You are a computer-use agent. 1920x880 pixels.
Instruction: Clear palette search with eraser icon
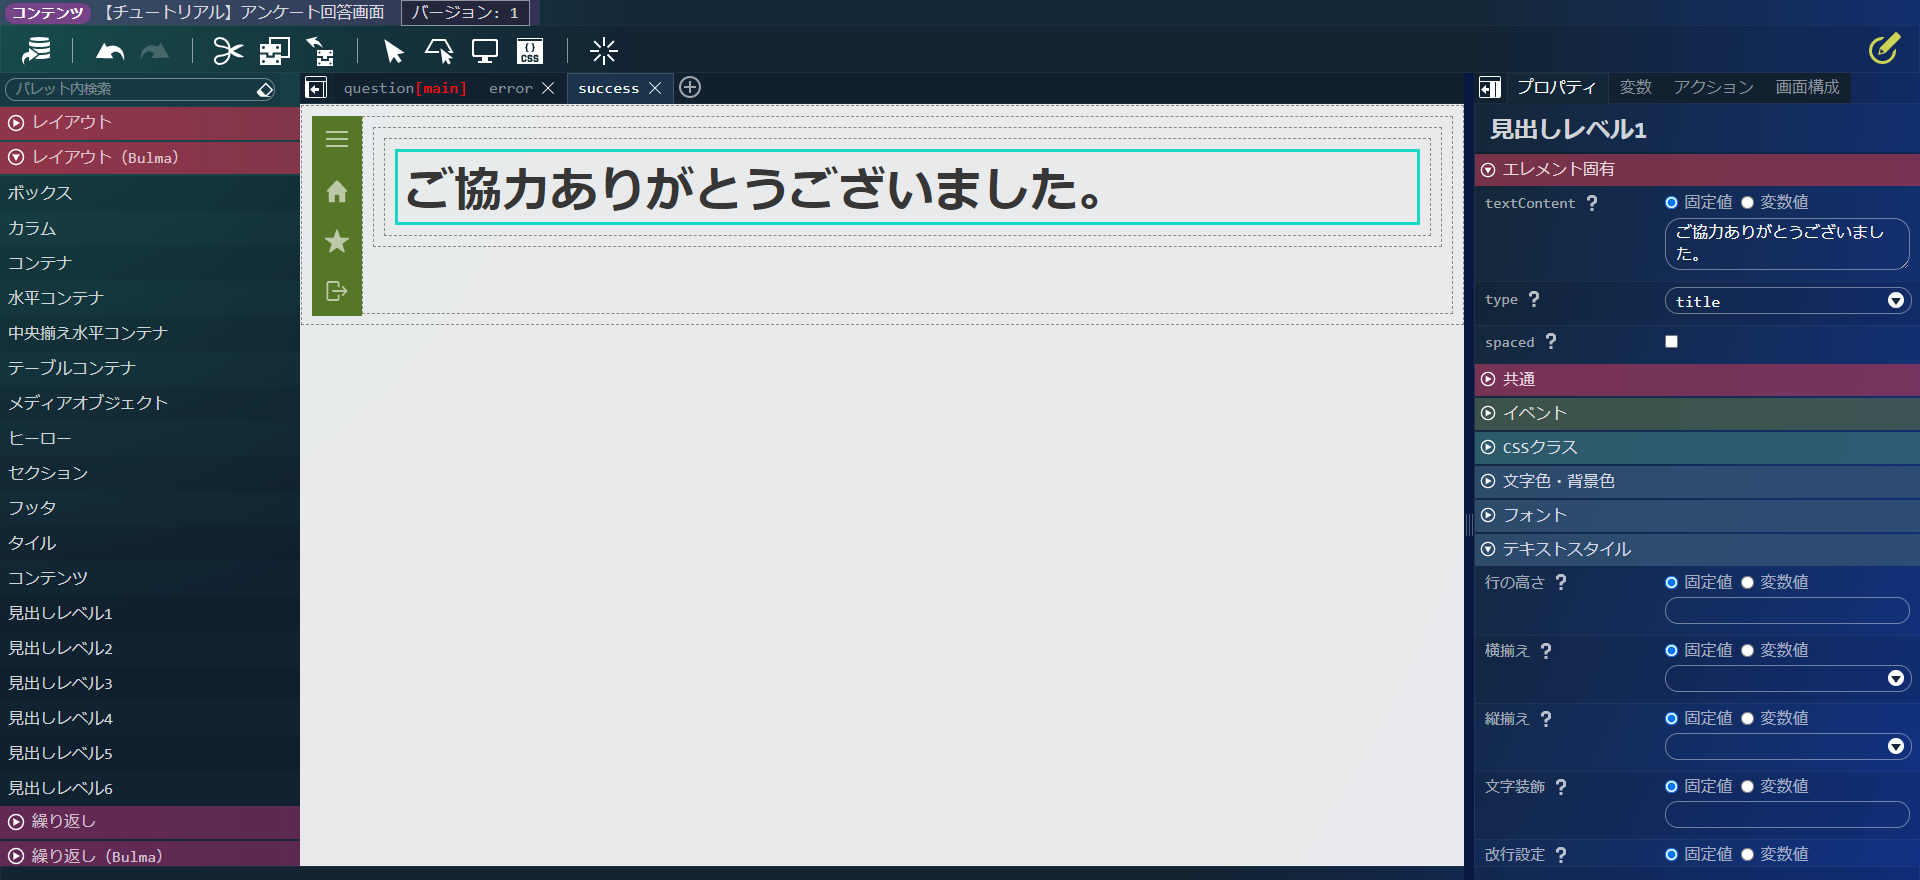(x=265, y=89)
